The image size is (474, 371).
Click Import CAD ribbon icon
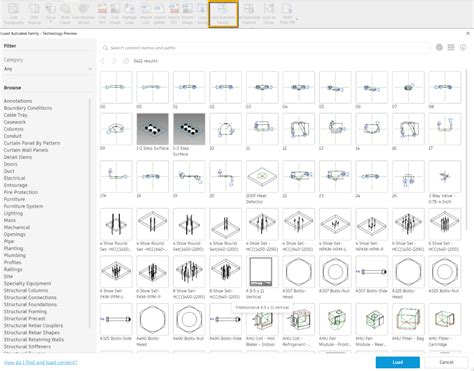tap(146, 13)
